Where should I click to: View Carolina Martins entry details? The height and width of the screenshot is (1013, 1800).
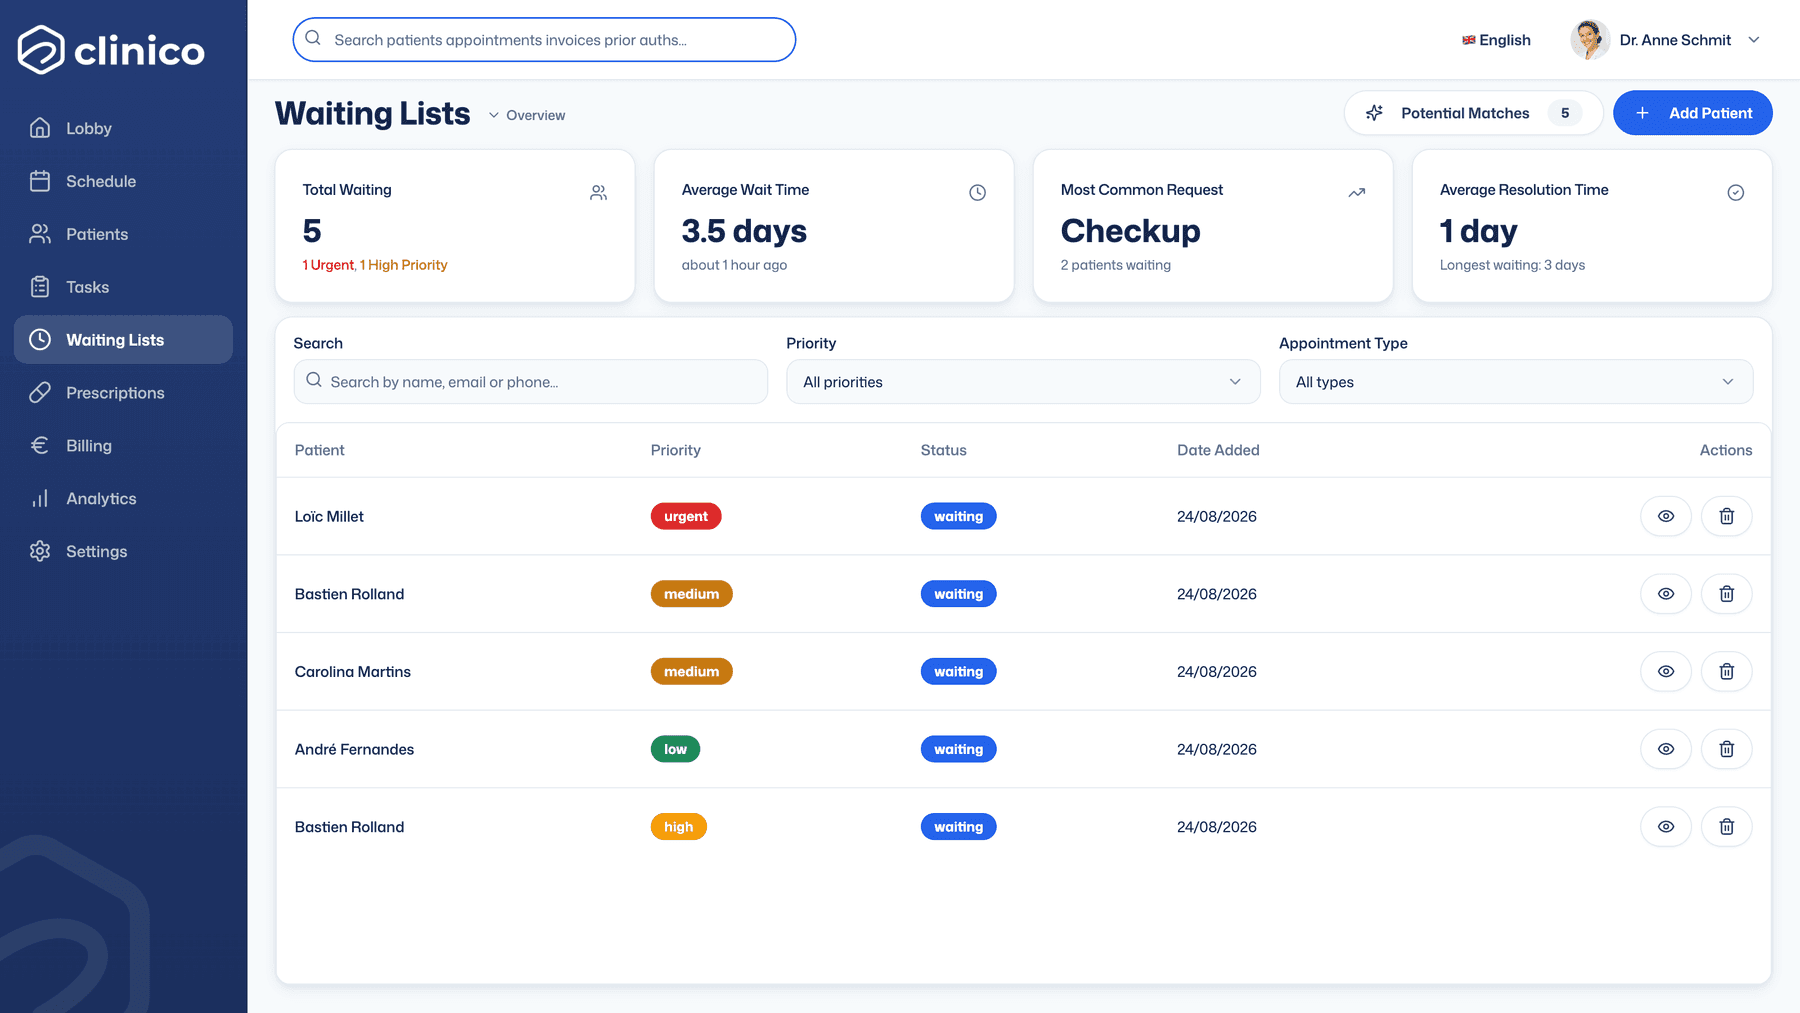coord(1666,672)
